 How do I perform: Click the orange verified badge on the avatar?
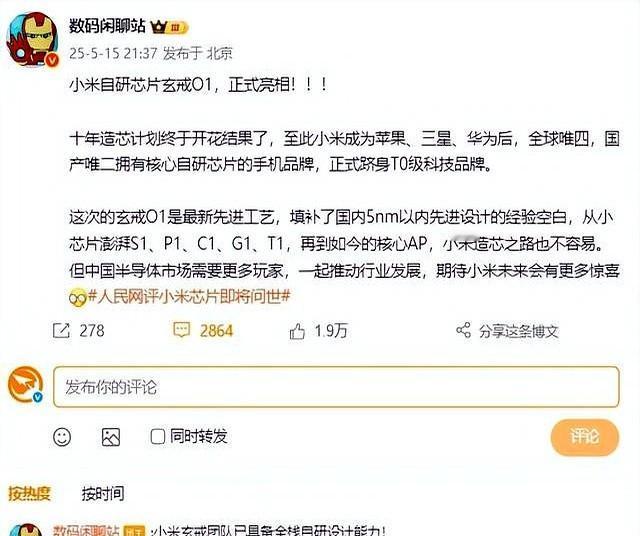click(x=52, y=60)
